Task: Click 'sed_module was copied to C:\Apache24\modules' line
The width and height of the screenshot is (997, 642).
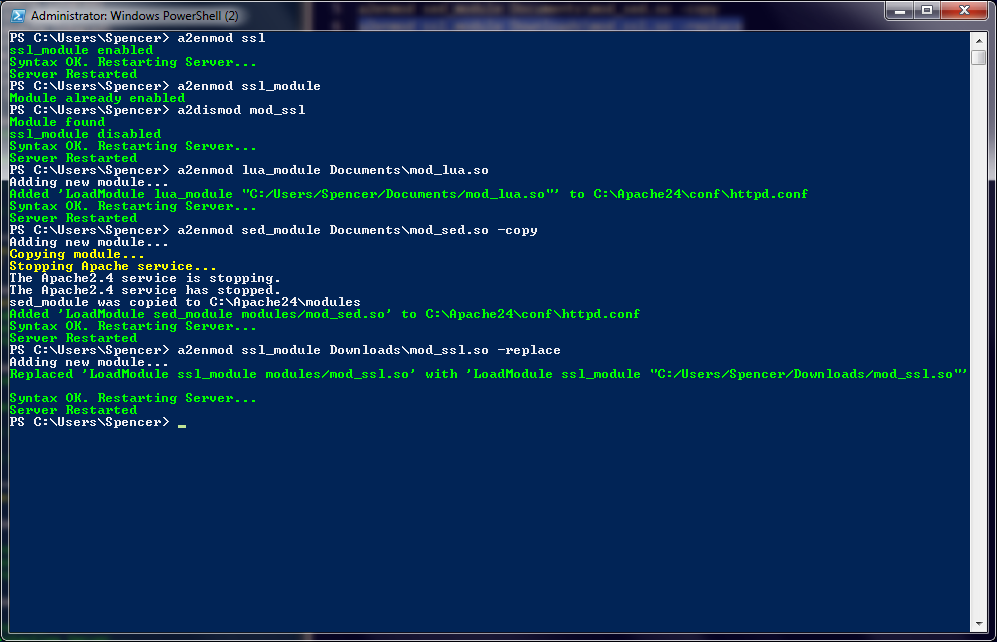Action: pyautogui.click(x=185, y=302)
